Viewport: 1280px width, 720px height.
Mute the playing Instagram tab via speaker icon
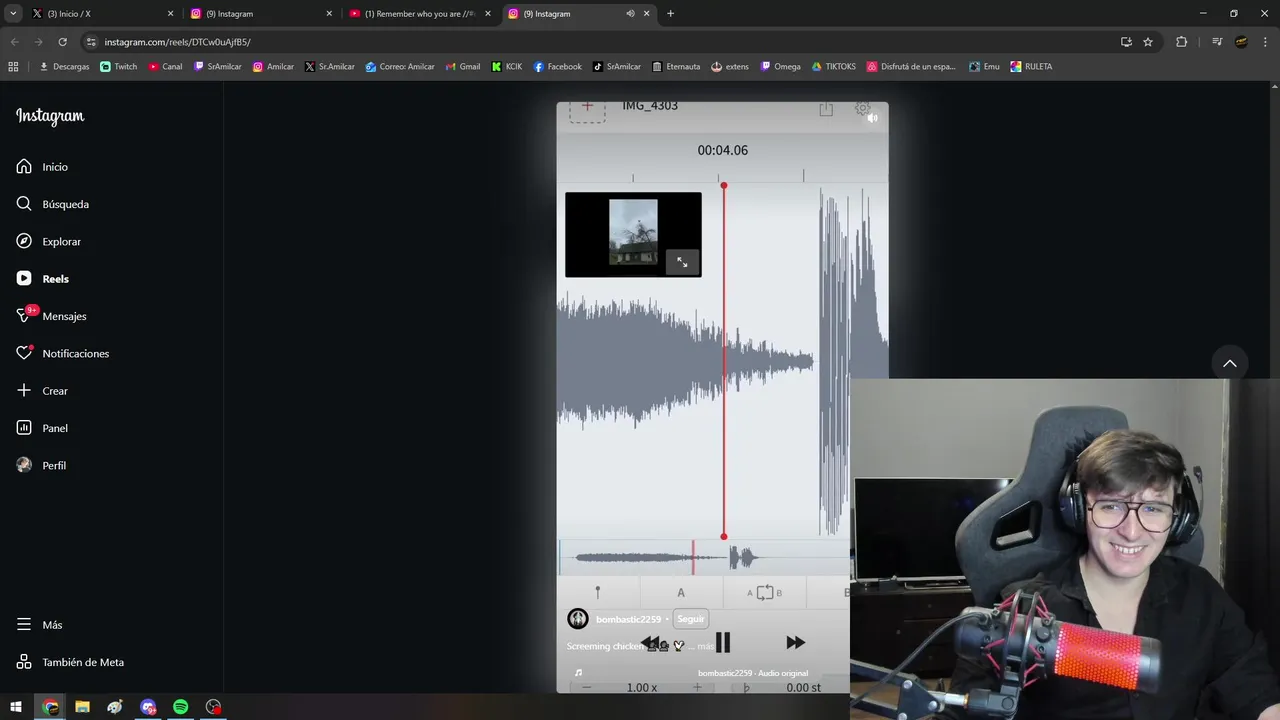click(x=630, y=14)
